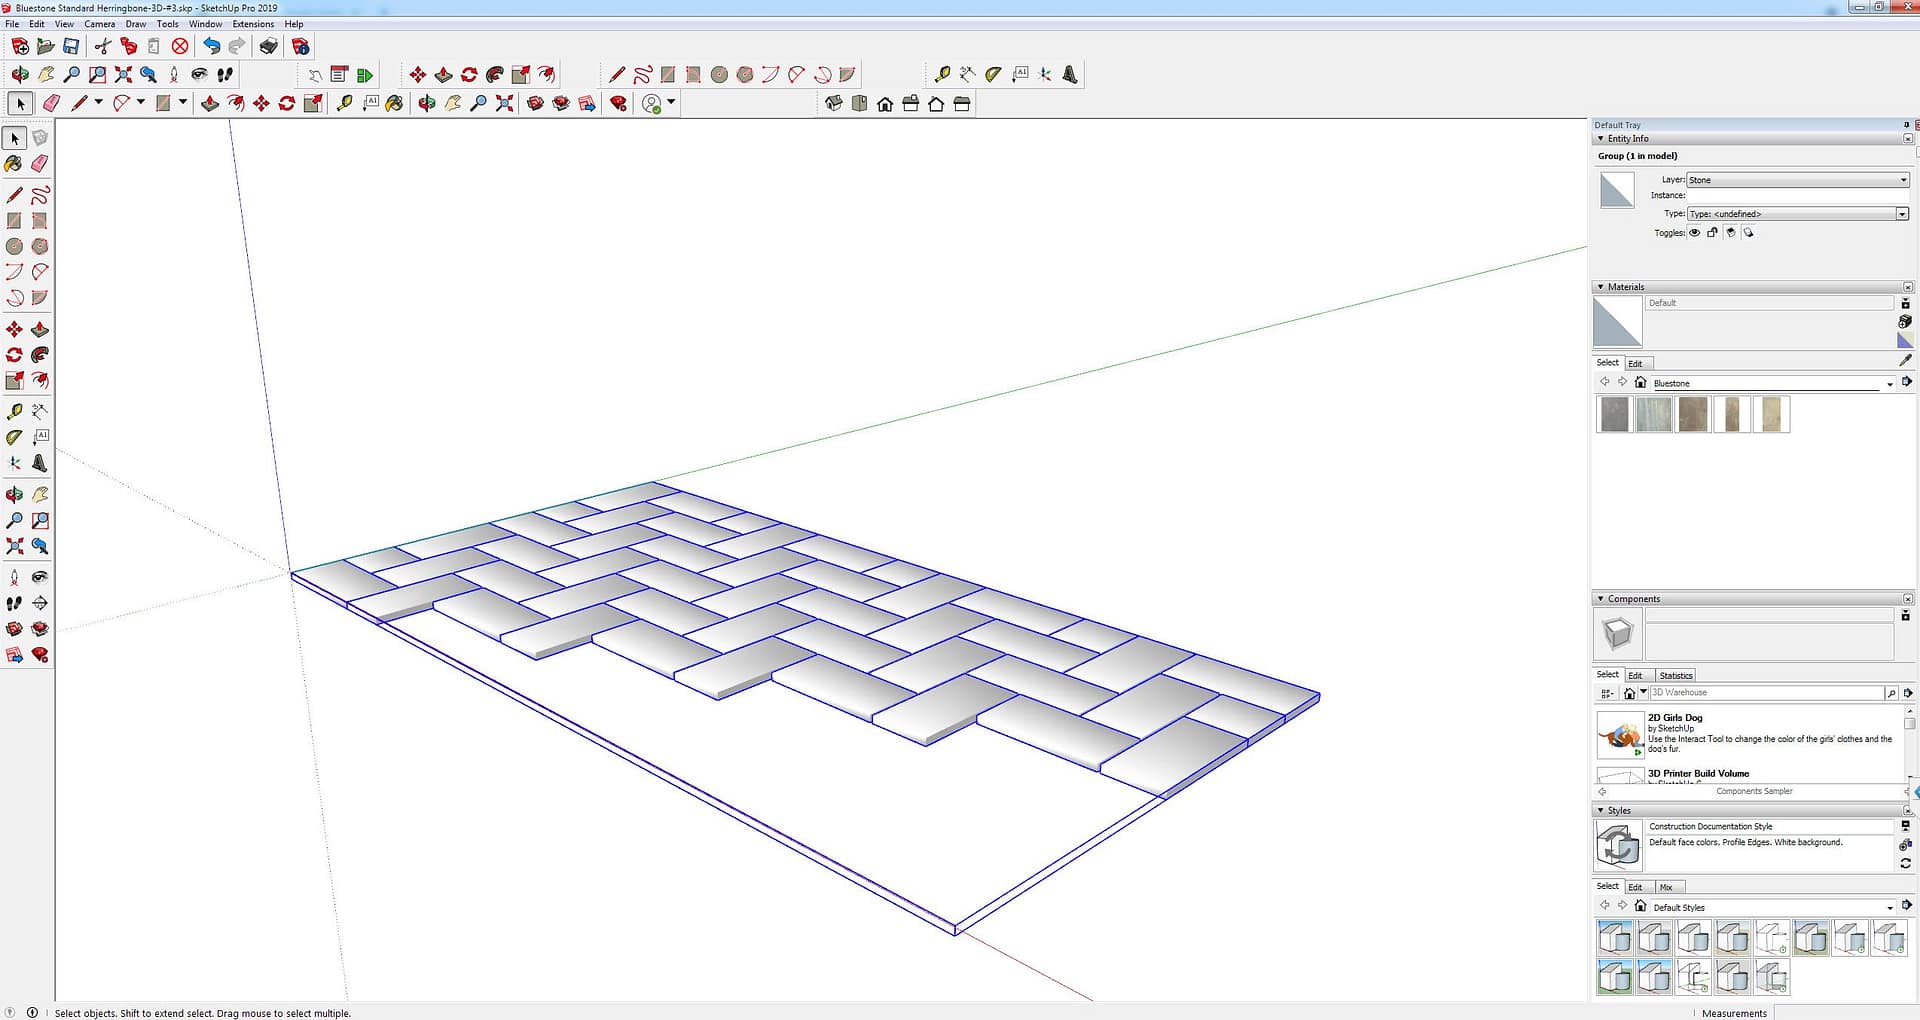Toggle the lock icon in Entity Info

point(1712,233)
